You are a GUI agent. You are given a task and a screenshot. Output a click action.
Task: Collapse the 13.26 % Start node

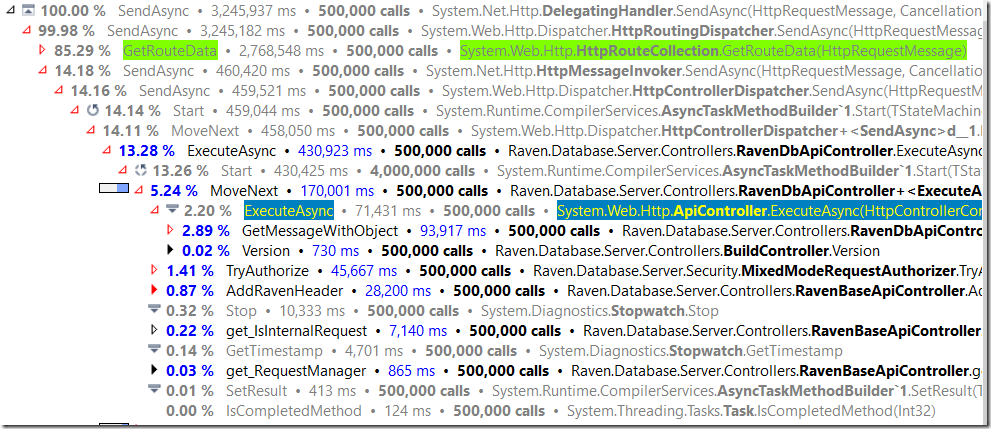tap(123, 171)
